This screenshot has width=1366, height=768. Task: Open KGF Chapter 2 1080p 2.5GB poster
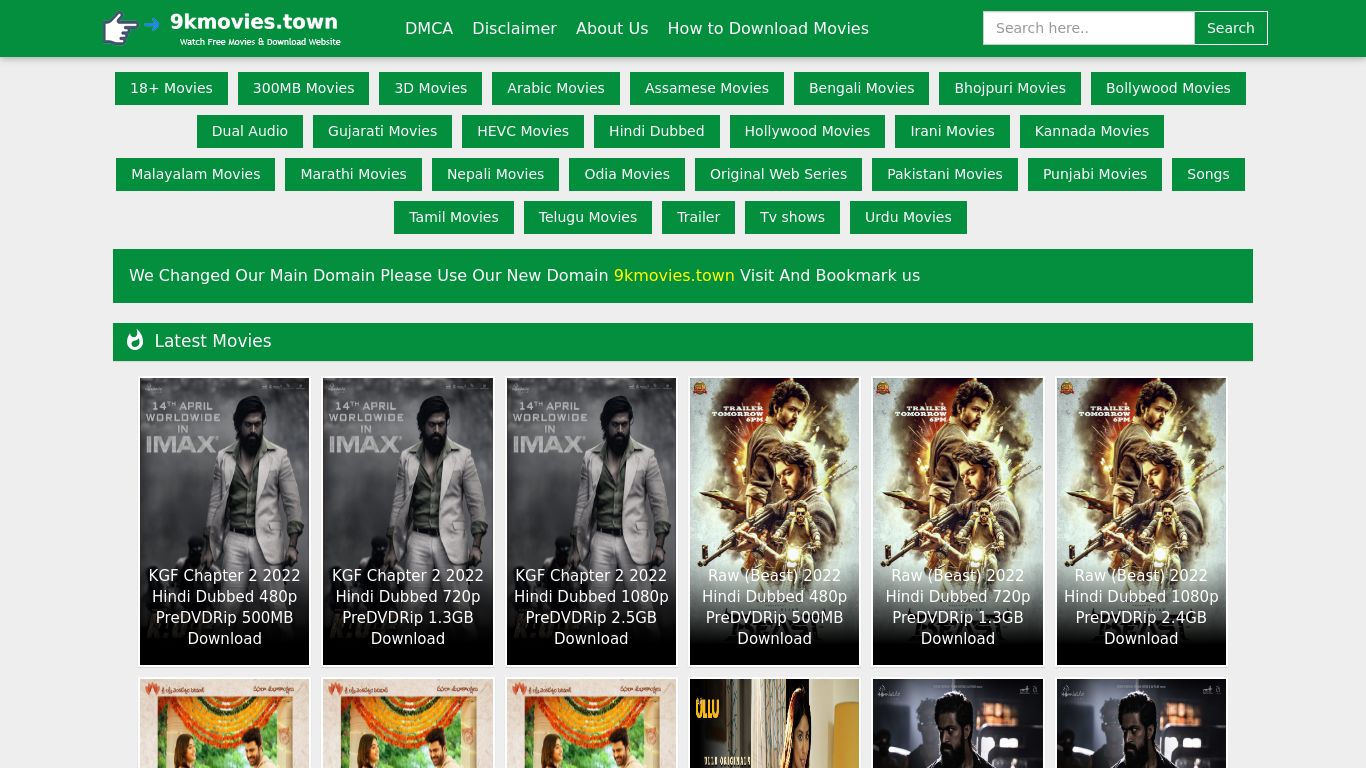[x=591, y=520]
